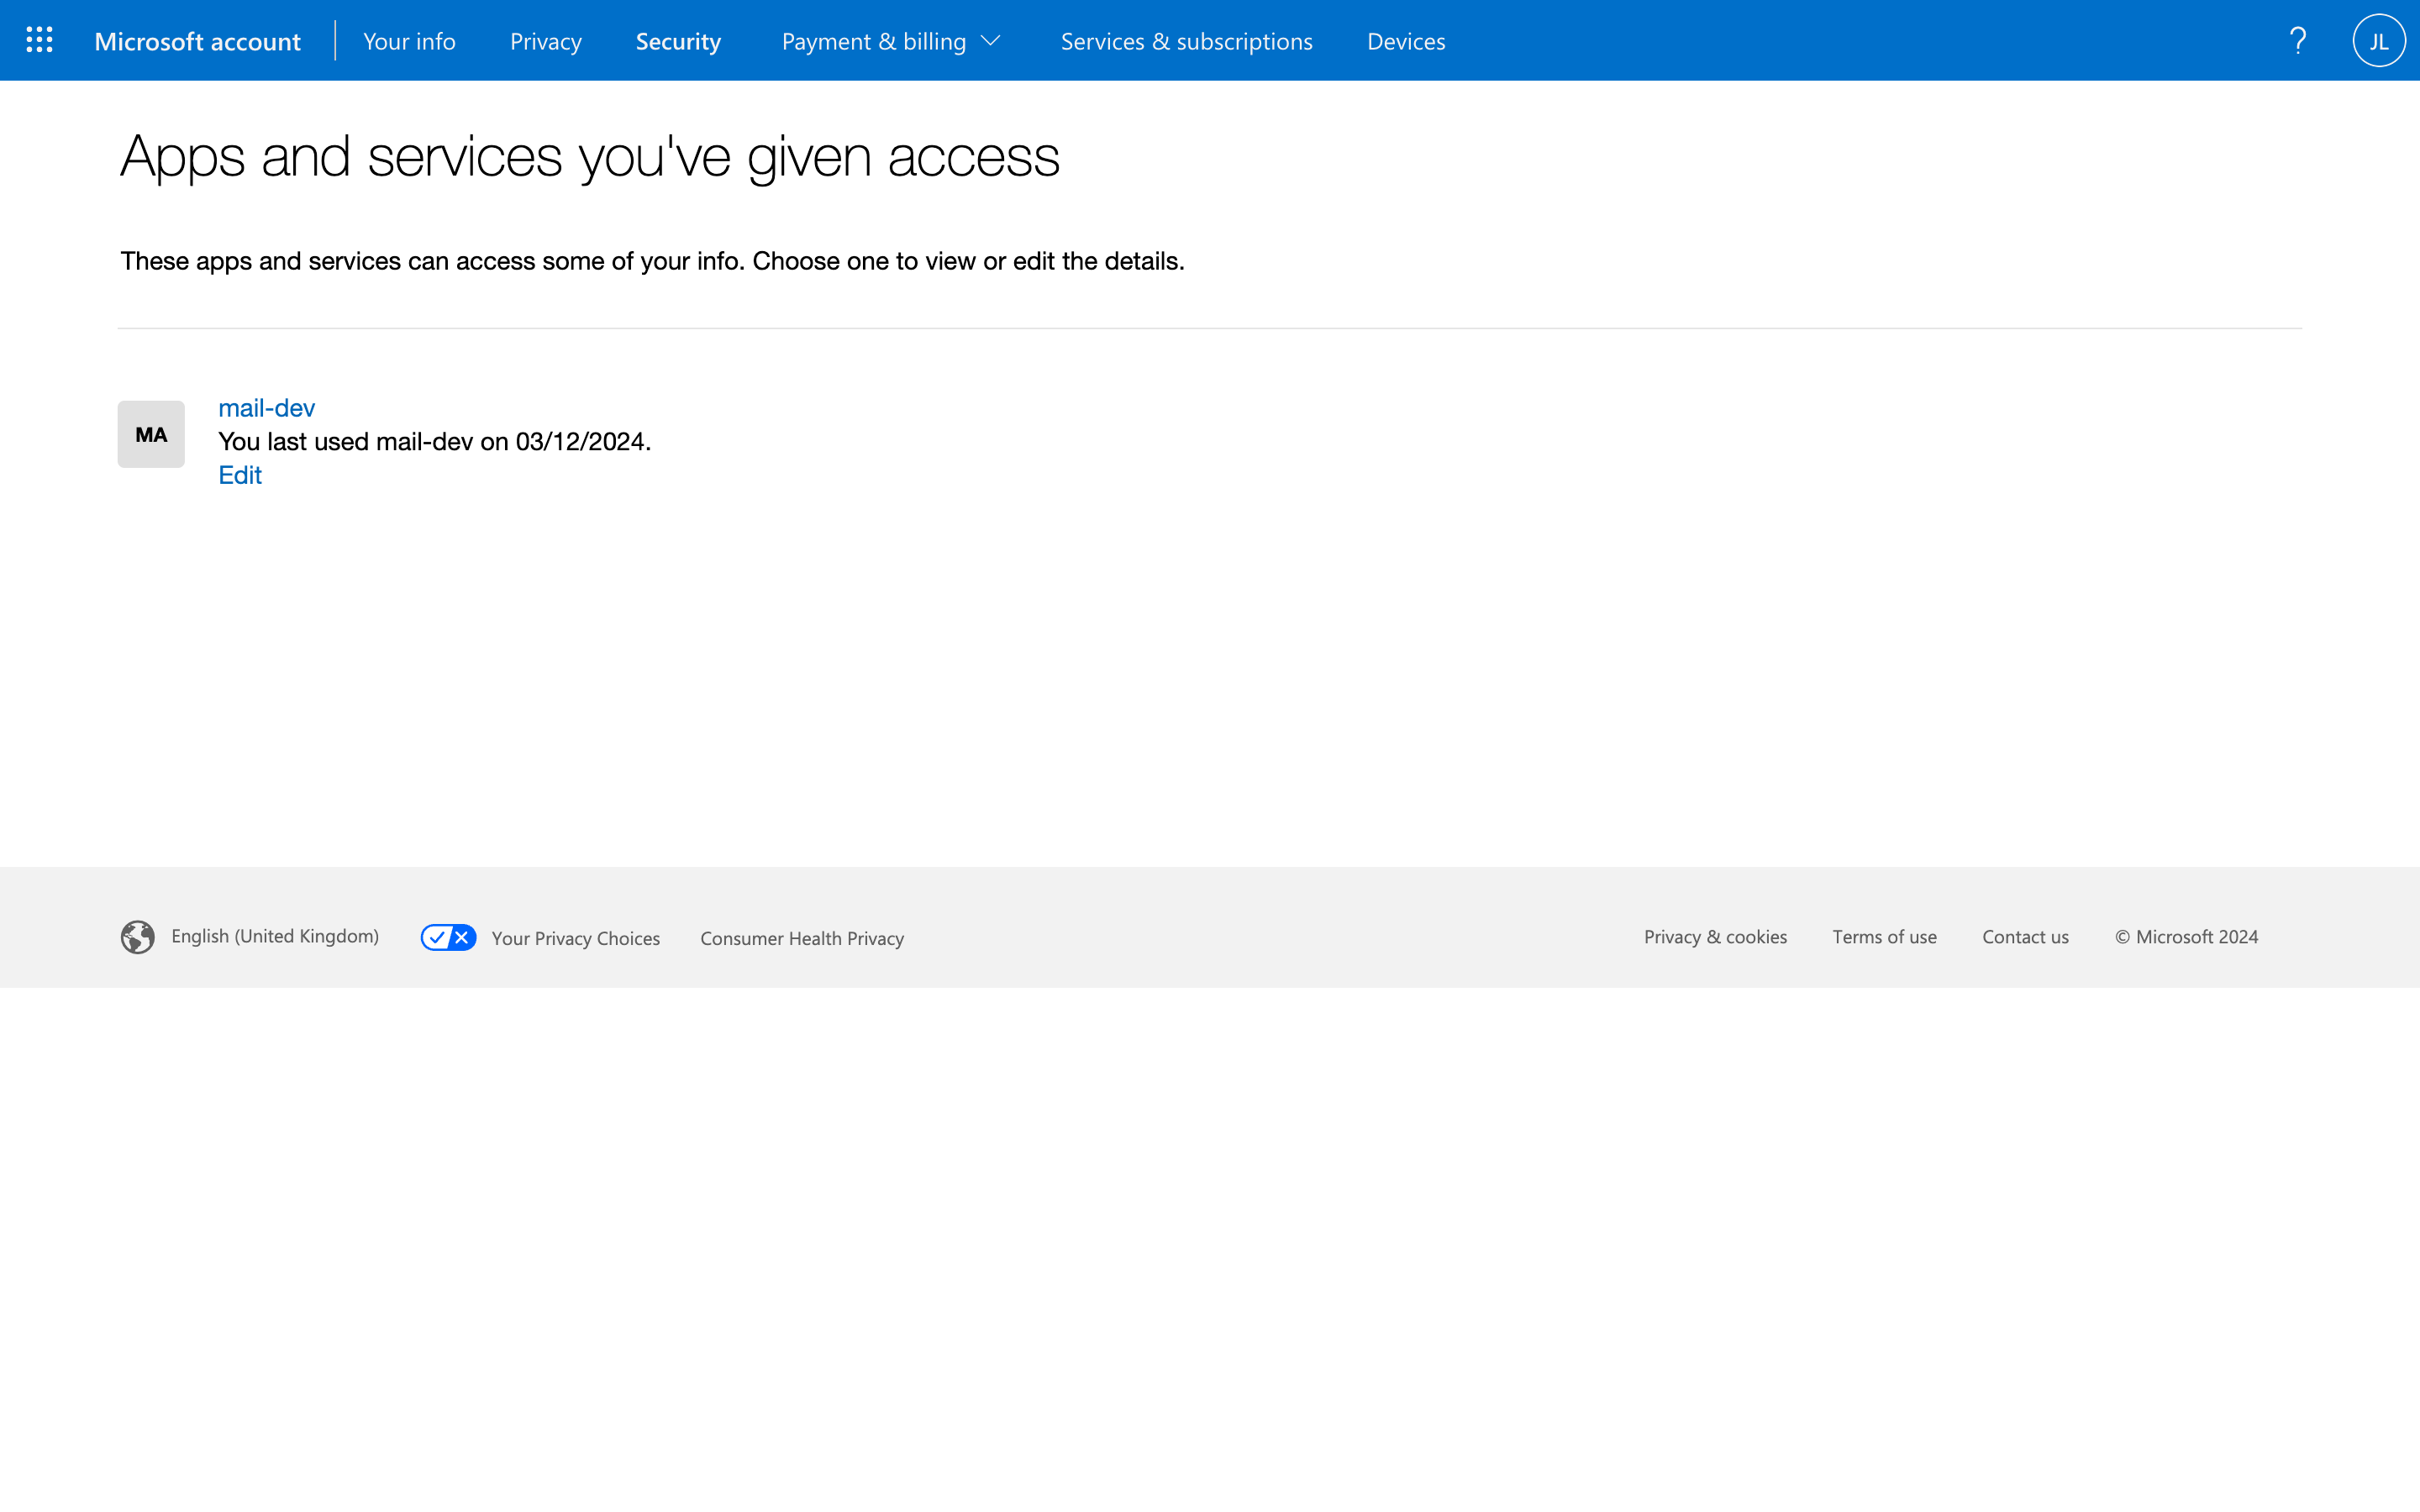
Task: Click the Microsoft account home link
Action: pos(197,41)
